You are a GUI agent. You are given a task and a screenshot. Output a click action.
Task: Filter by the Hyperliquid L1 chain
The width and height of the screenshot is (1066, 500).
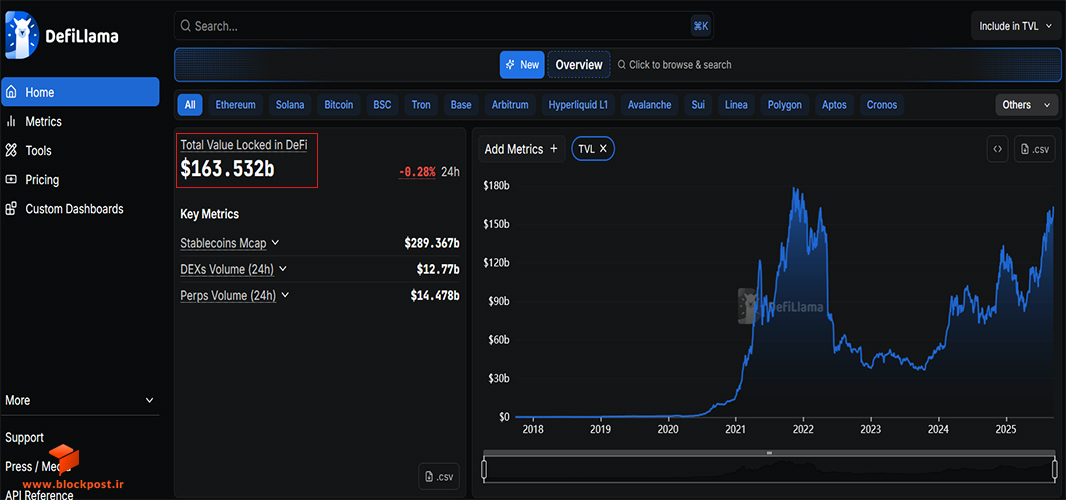[578, 105]
